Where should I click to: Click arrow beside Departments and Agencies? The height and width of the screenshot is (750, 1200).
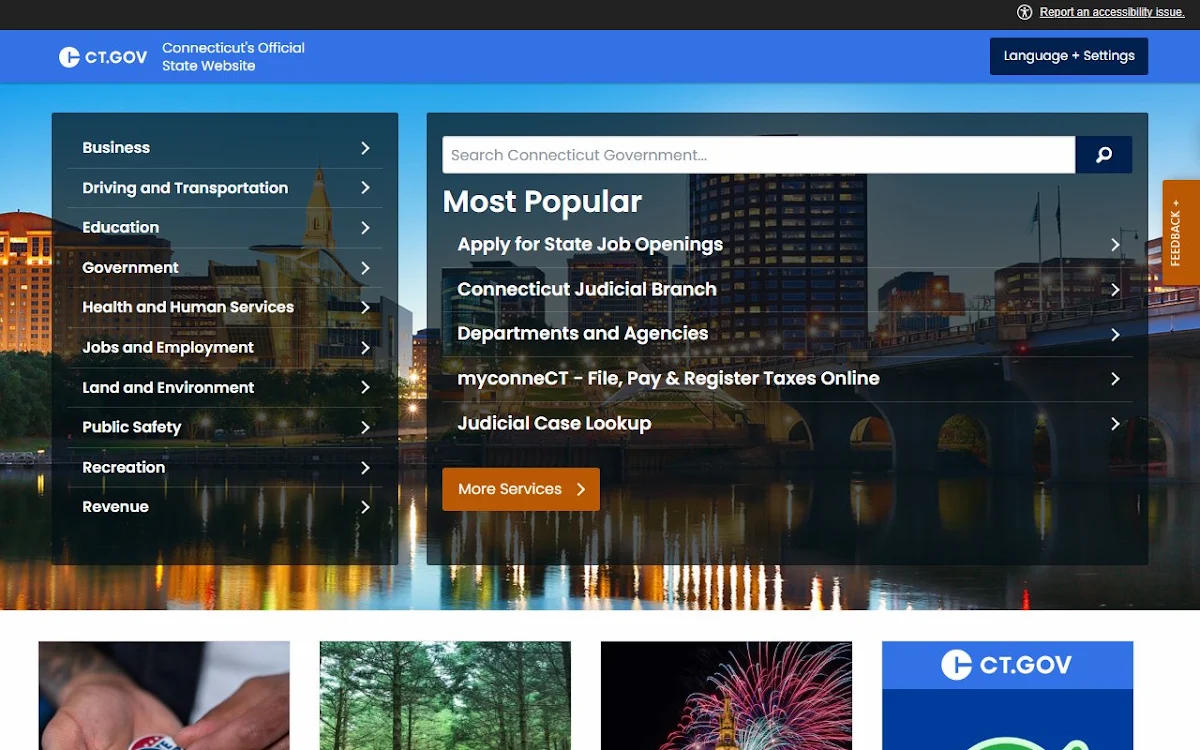click(x=1115, y=334)
